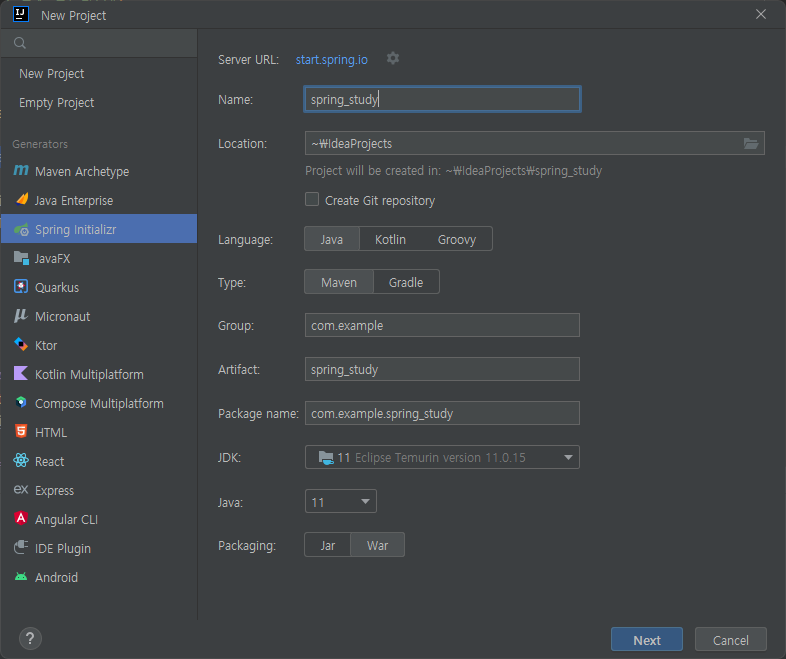Image resolution: width=786 pixels, height=659 pixels.
Task: Select Empty Project in sidebar
Action: click(56, 103)
